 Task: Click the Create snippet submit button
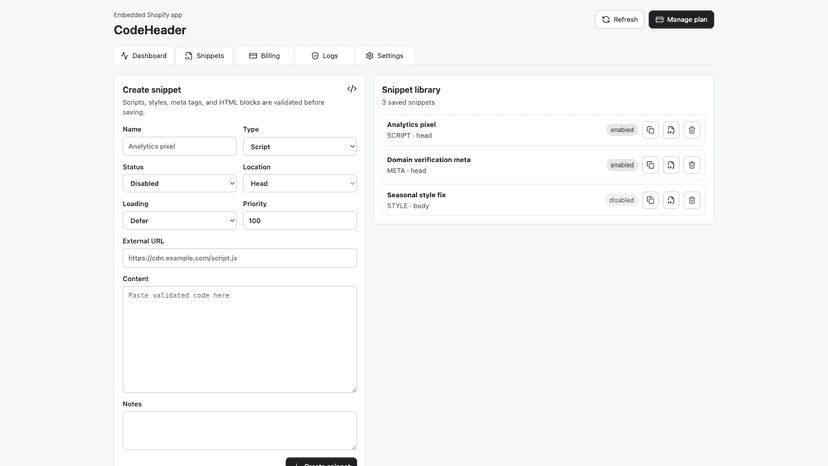click(x=321, y=462)
